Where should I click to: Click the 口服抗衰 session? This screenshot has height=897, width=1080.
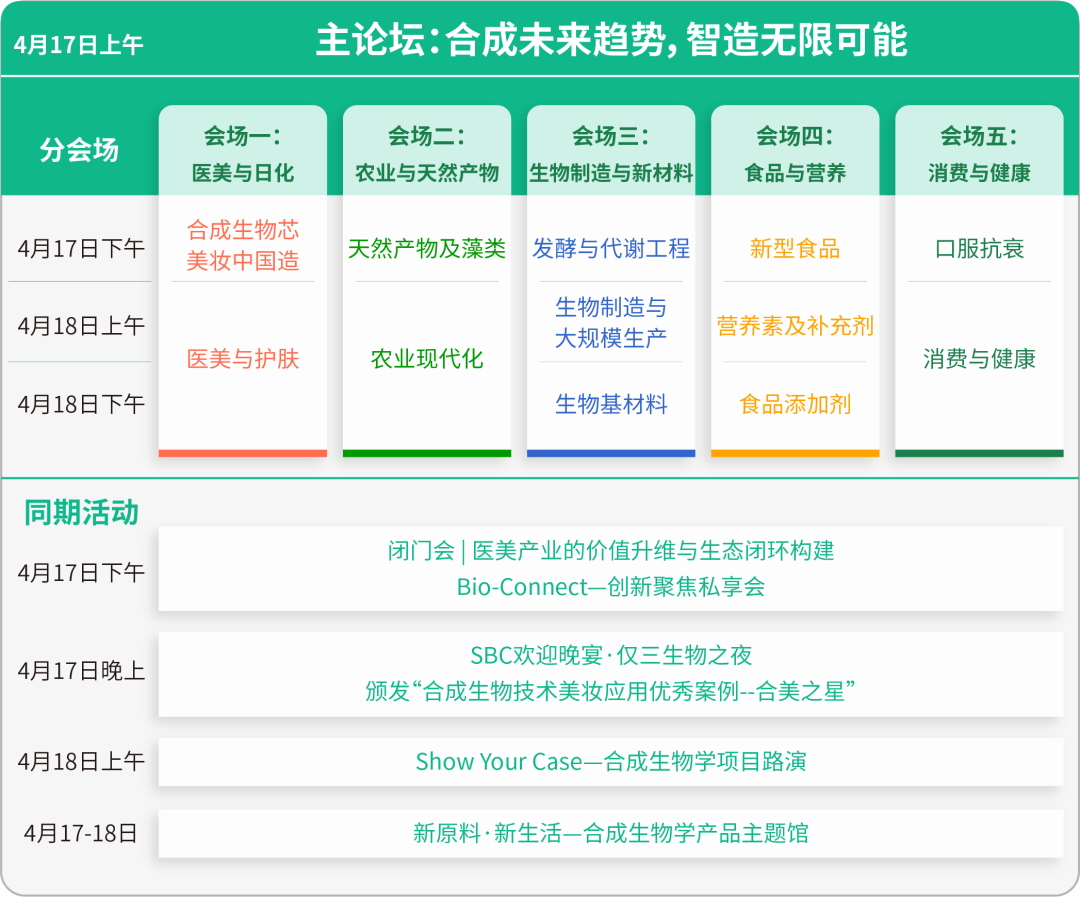[x=979, y=249]
